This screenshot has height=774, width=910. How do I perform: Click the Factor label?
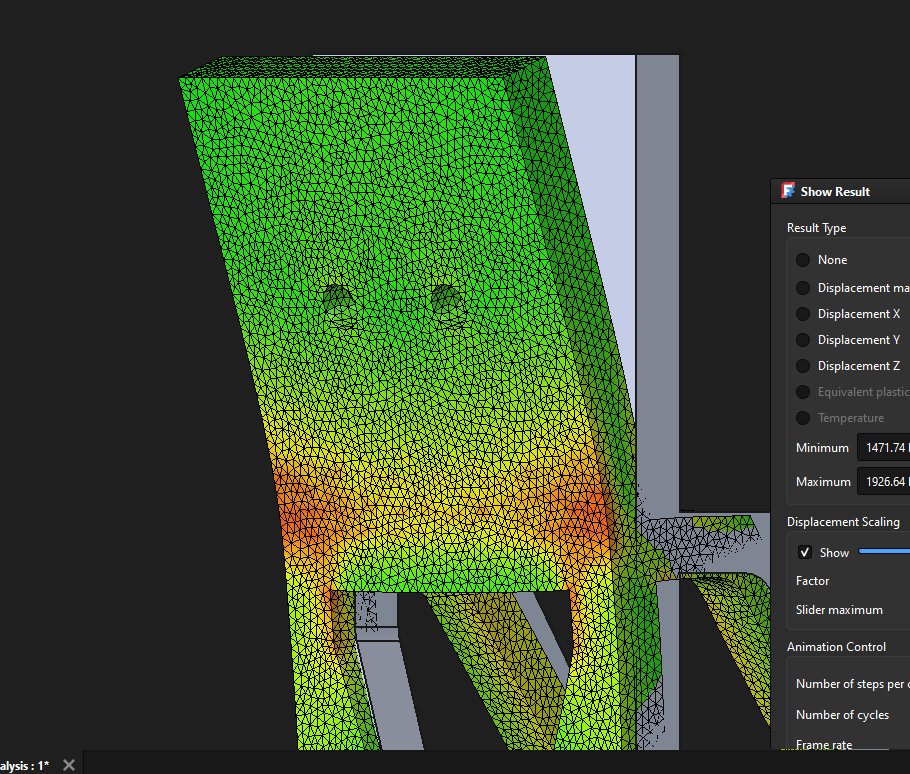pos(812,581)
